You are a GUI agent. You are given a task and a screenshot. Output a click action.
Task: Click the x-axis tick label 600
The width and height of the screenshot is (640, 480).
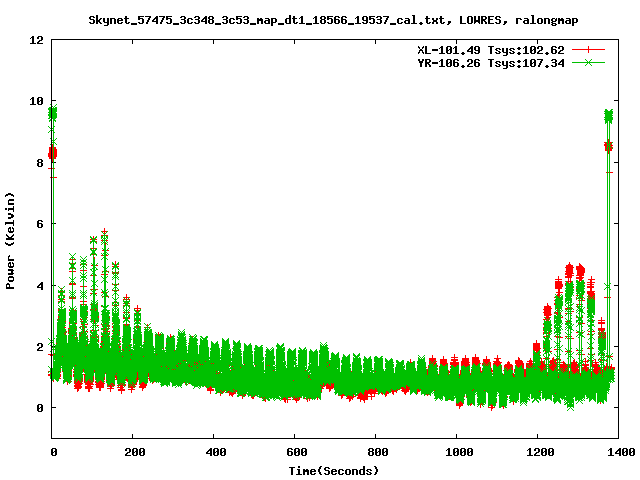click(x=296, y=452)
